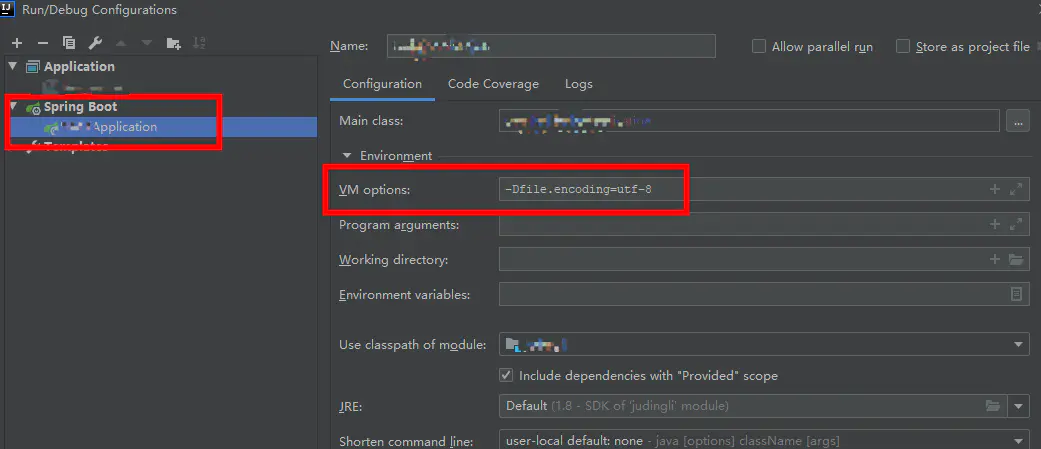1041x449 pixels.
Task: Collapse the Environment section
Action: point(347,155)
